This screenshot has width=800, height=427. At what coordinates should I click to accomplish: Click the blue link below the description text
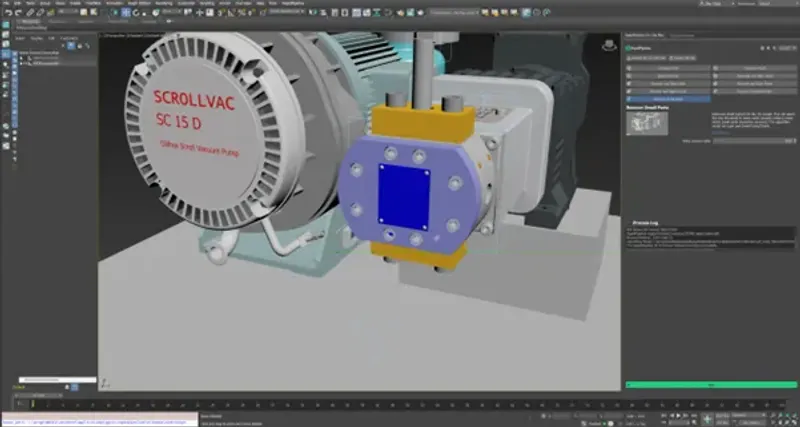[720, 133]
